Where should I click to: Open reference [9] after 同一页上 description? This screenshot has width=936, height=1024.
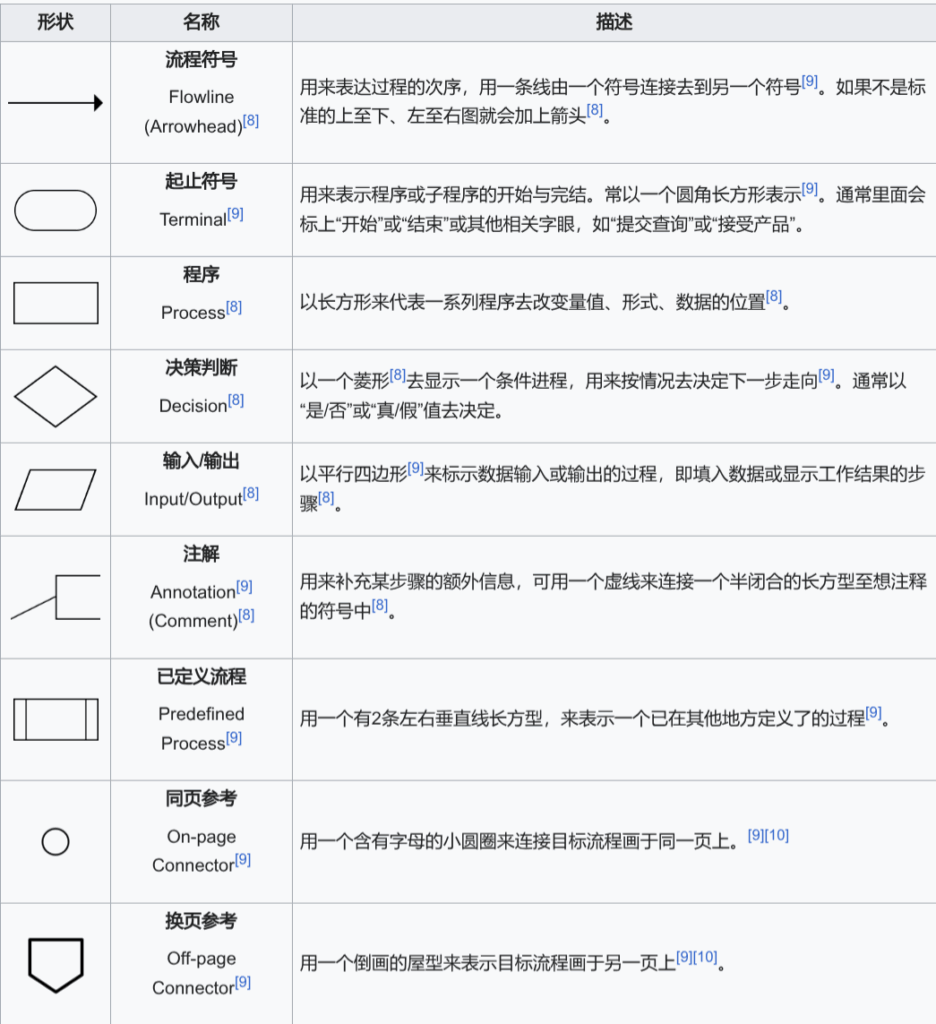pyautogui.click(x=756, y=835)
